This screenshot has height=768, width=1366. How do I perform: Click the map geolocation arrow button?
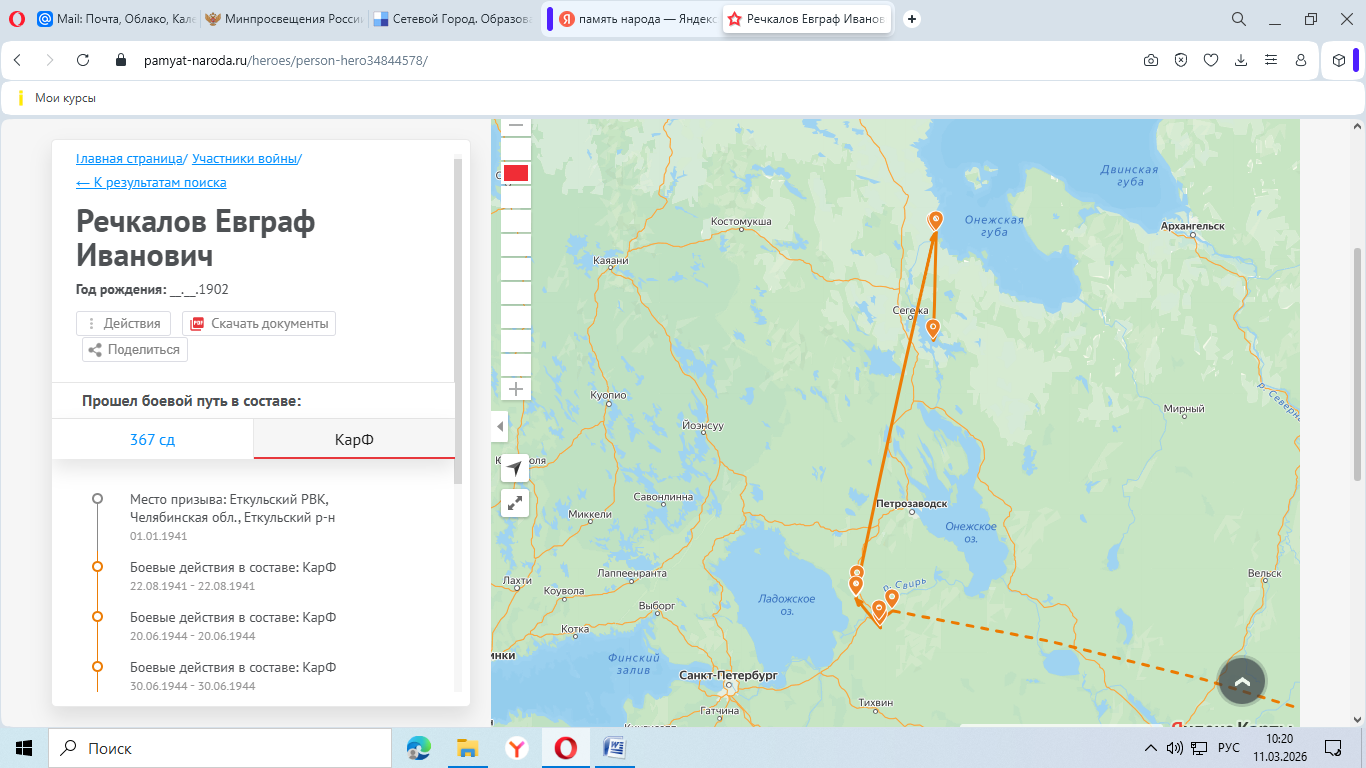pyautogui.click(x=514, y=468)
